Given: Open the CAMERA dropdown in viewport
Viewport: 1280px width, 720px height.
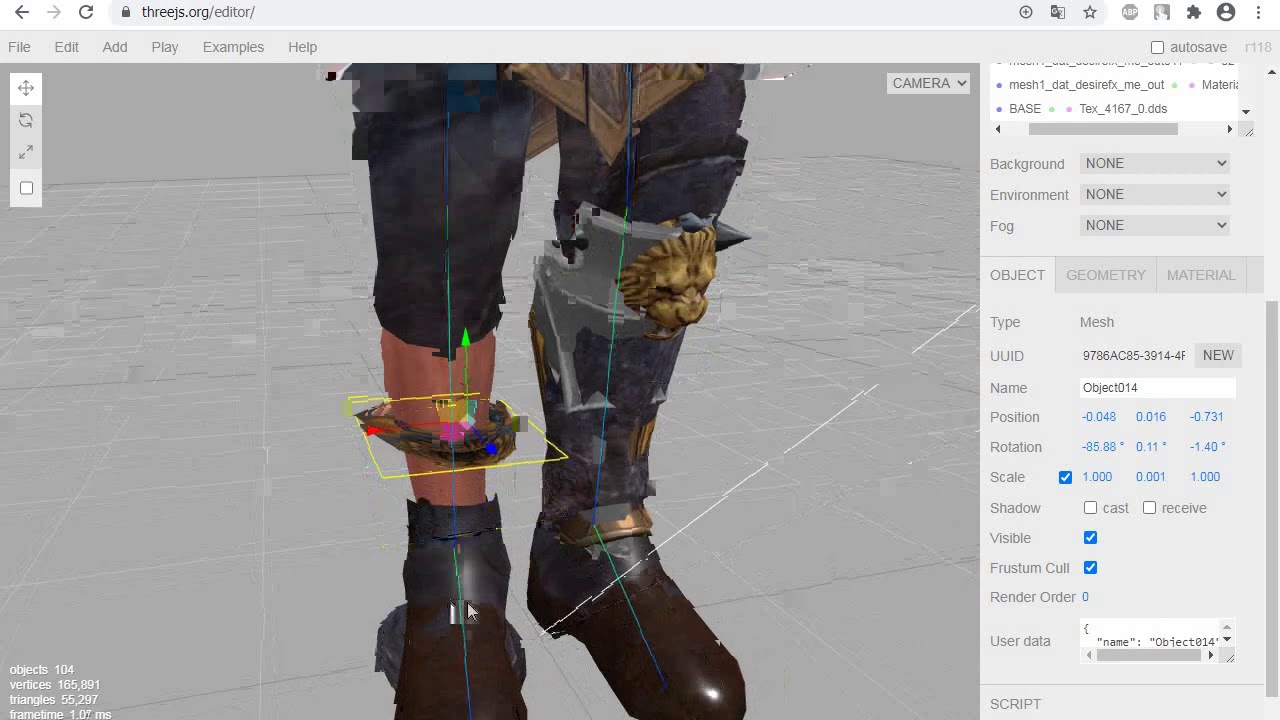Looking at the screenshot, I should click(x=929, y=83).
